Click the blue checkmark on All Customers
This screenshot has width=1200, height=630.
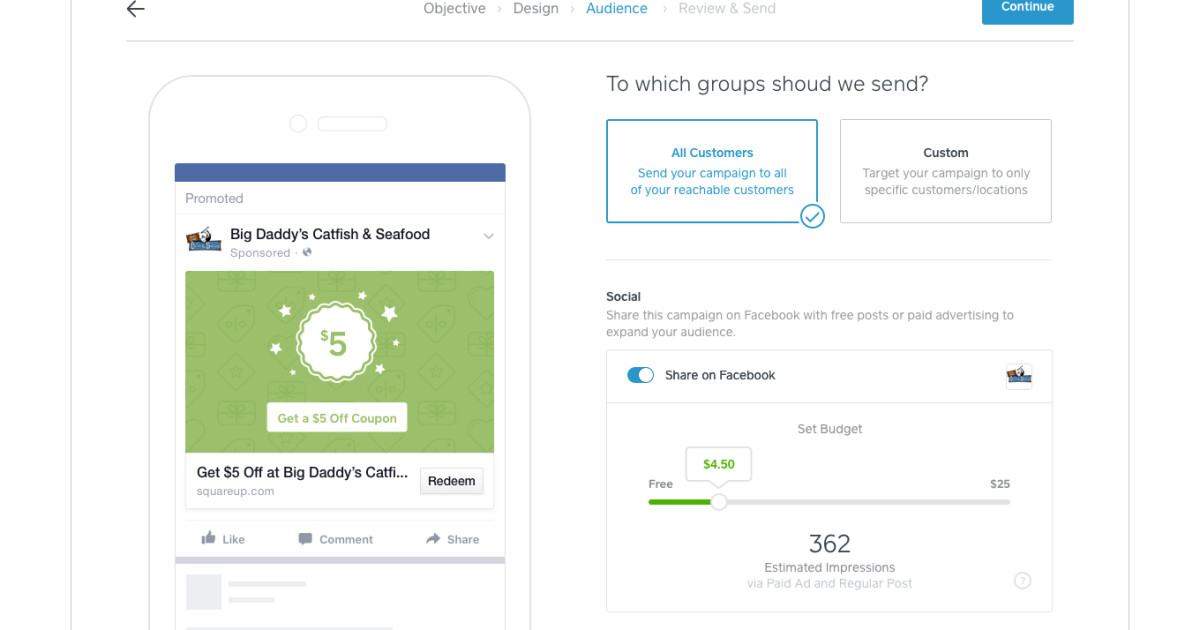(813, 216)
